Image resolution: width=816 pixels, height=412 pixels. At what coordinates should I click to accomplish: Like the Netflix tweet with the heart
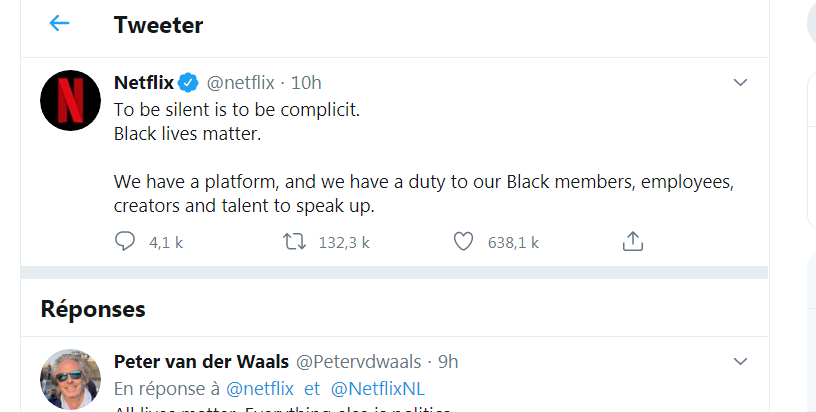[x=462, y=241]
